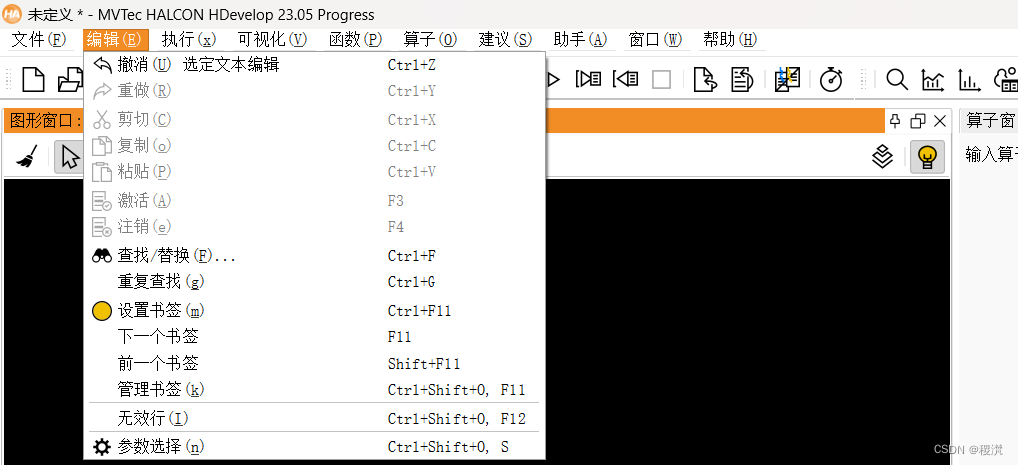Click the step forward execution icon
This screenshot has height=465, width=1018.
(588, 80)
